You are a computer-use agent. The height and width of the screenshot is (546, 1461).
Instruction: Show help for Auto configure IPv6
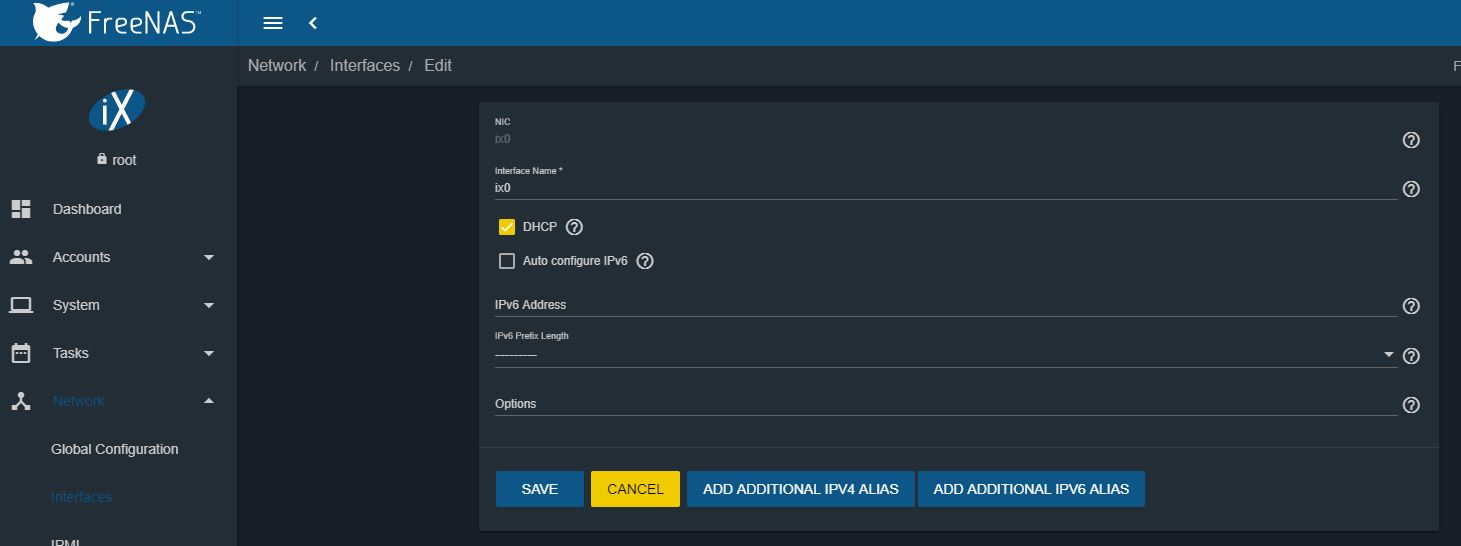(x=645, y=261)
